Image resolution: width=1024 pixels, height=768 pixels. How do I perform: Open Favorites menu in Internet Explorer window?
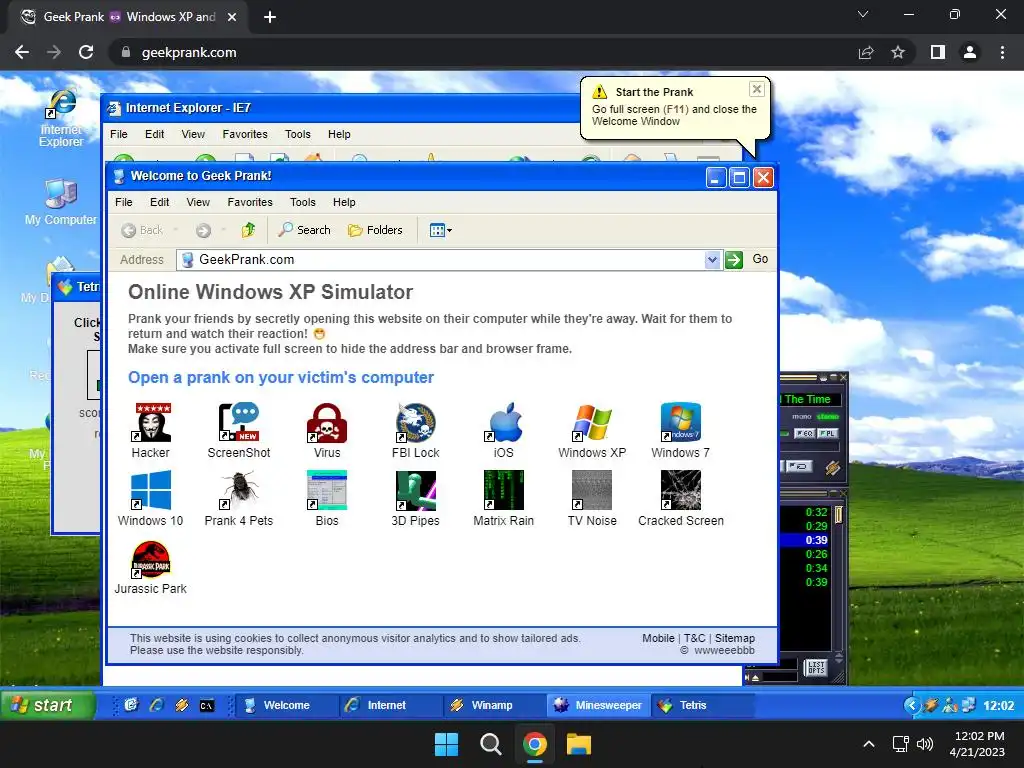point(245,134)
